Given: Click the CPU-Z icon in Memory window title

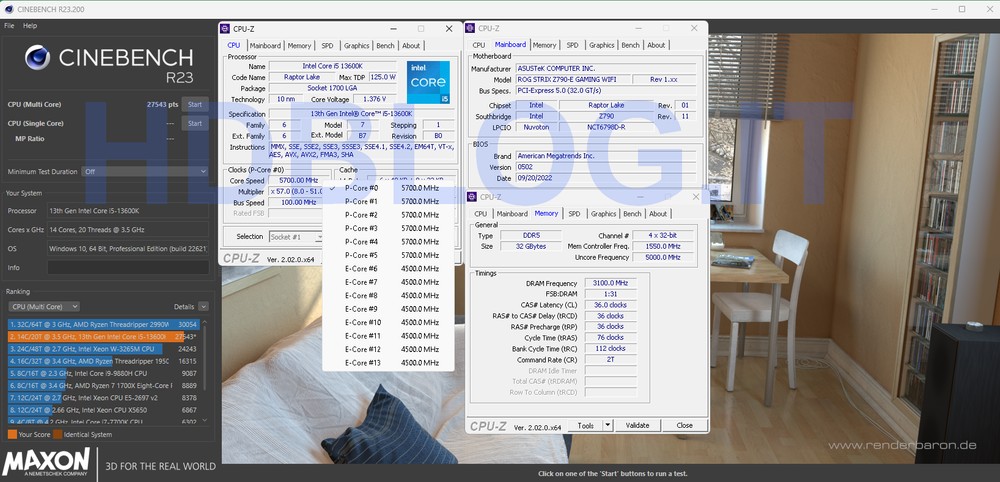Looking at the screenshot, I should point(472,197).
